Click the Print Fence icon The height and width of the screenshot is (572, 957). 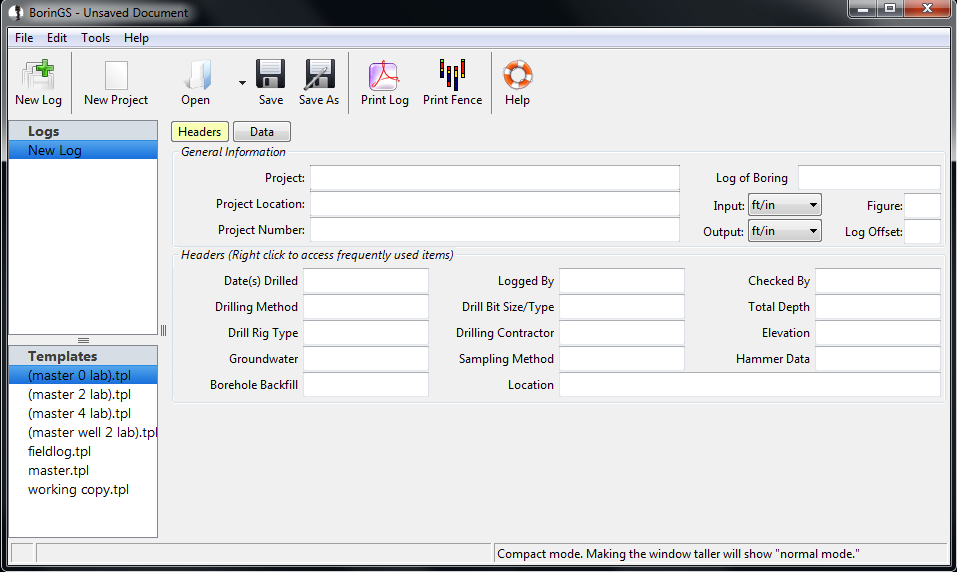coord(452,74)
